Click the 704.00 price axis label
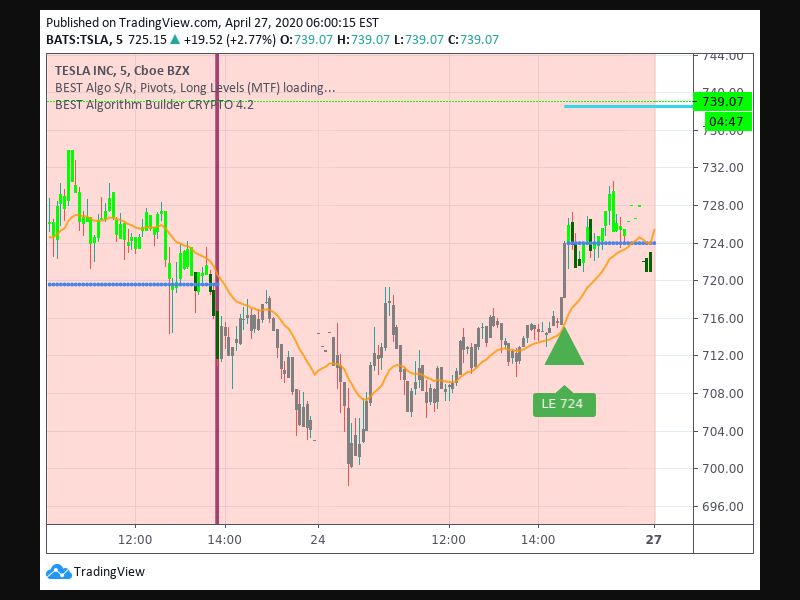 pyautogui.click(x=723, y=431)
